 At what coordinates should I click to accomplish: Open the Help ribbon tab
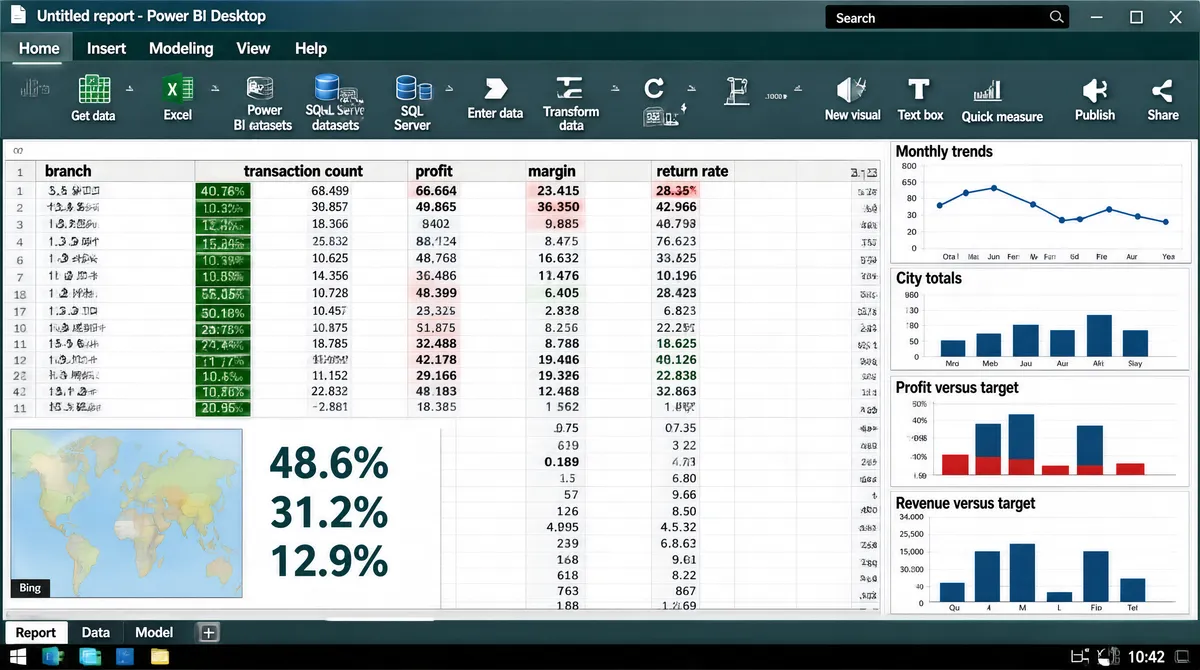(x=311, y=48)
